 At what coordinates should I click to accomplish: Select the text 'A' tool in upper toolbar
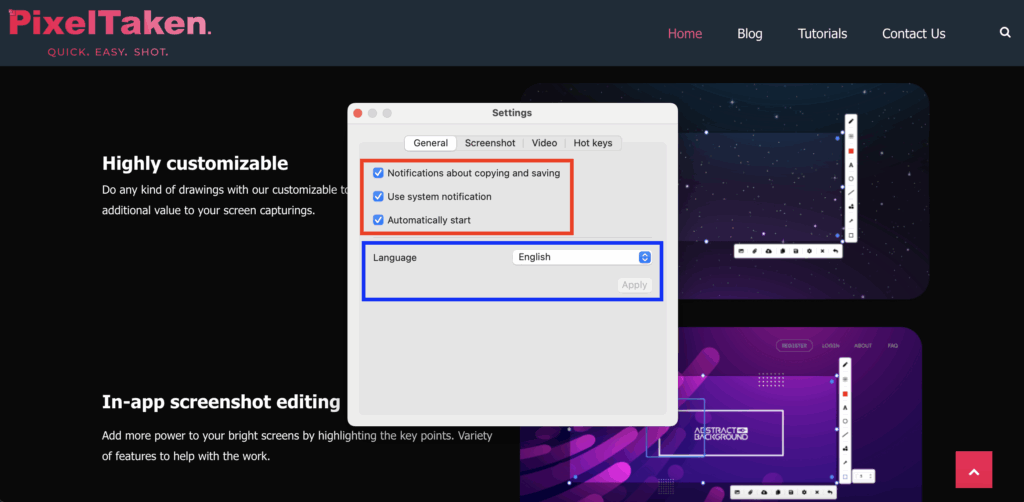click(x=851, y=164)
